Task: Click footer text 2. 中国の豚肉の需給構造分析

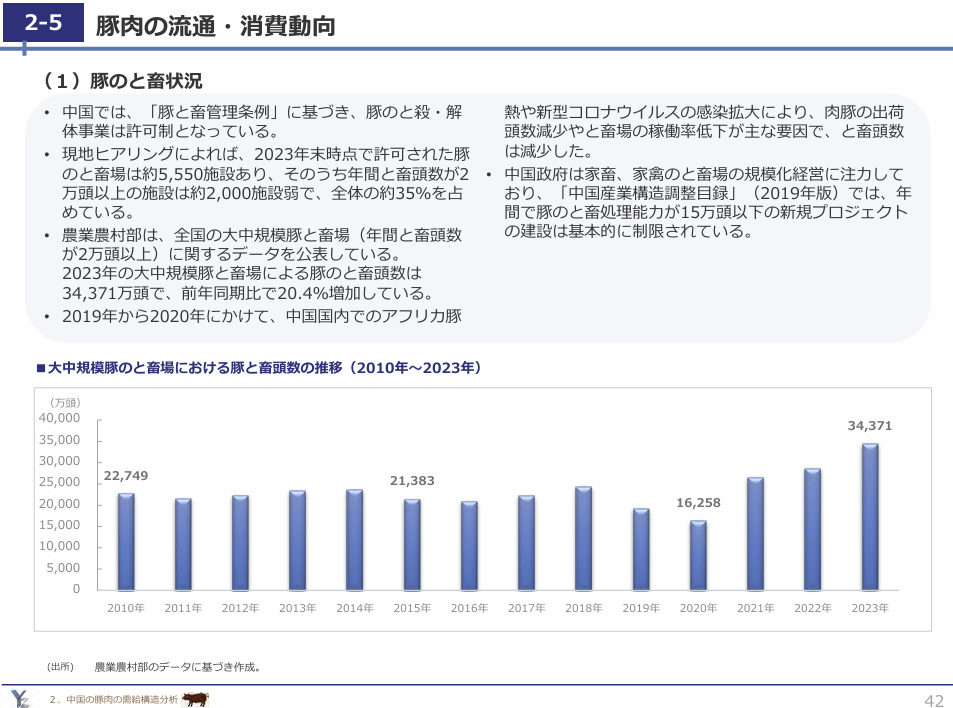Action: [x=114, y=699]
